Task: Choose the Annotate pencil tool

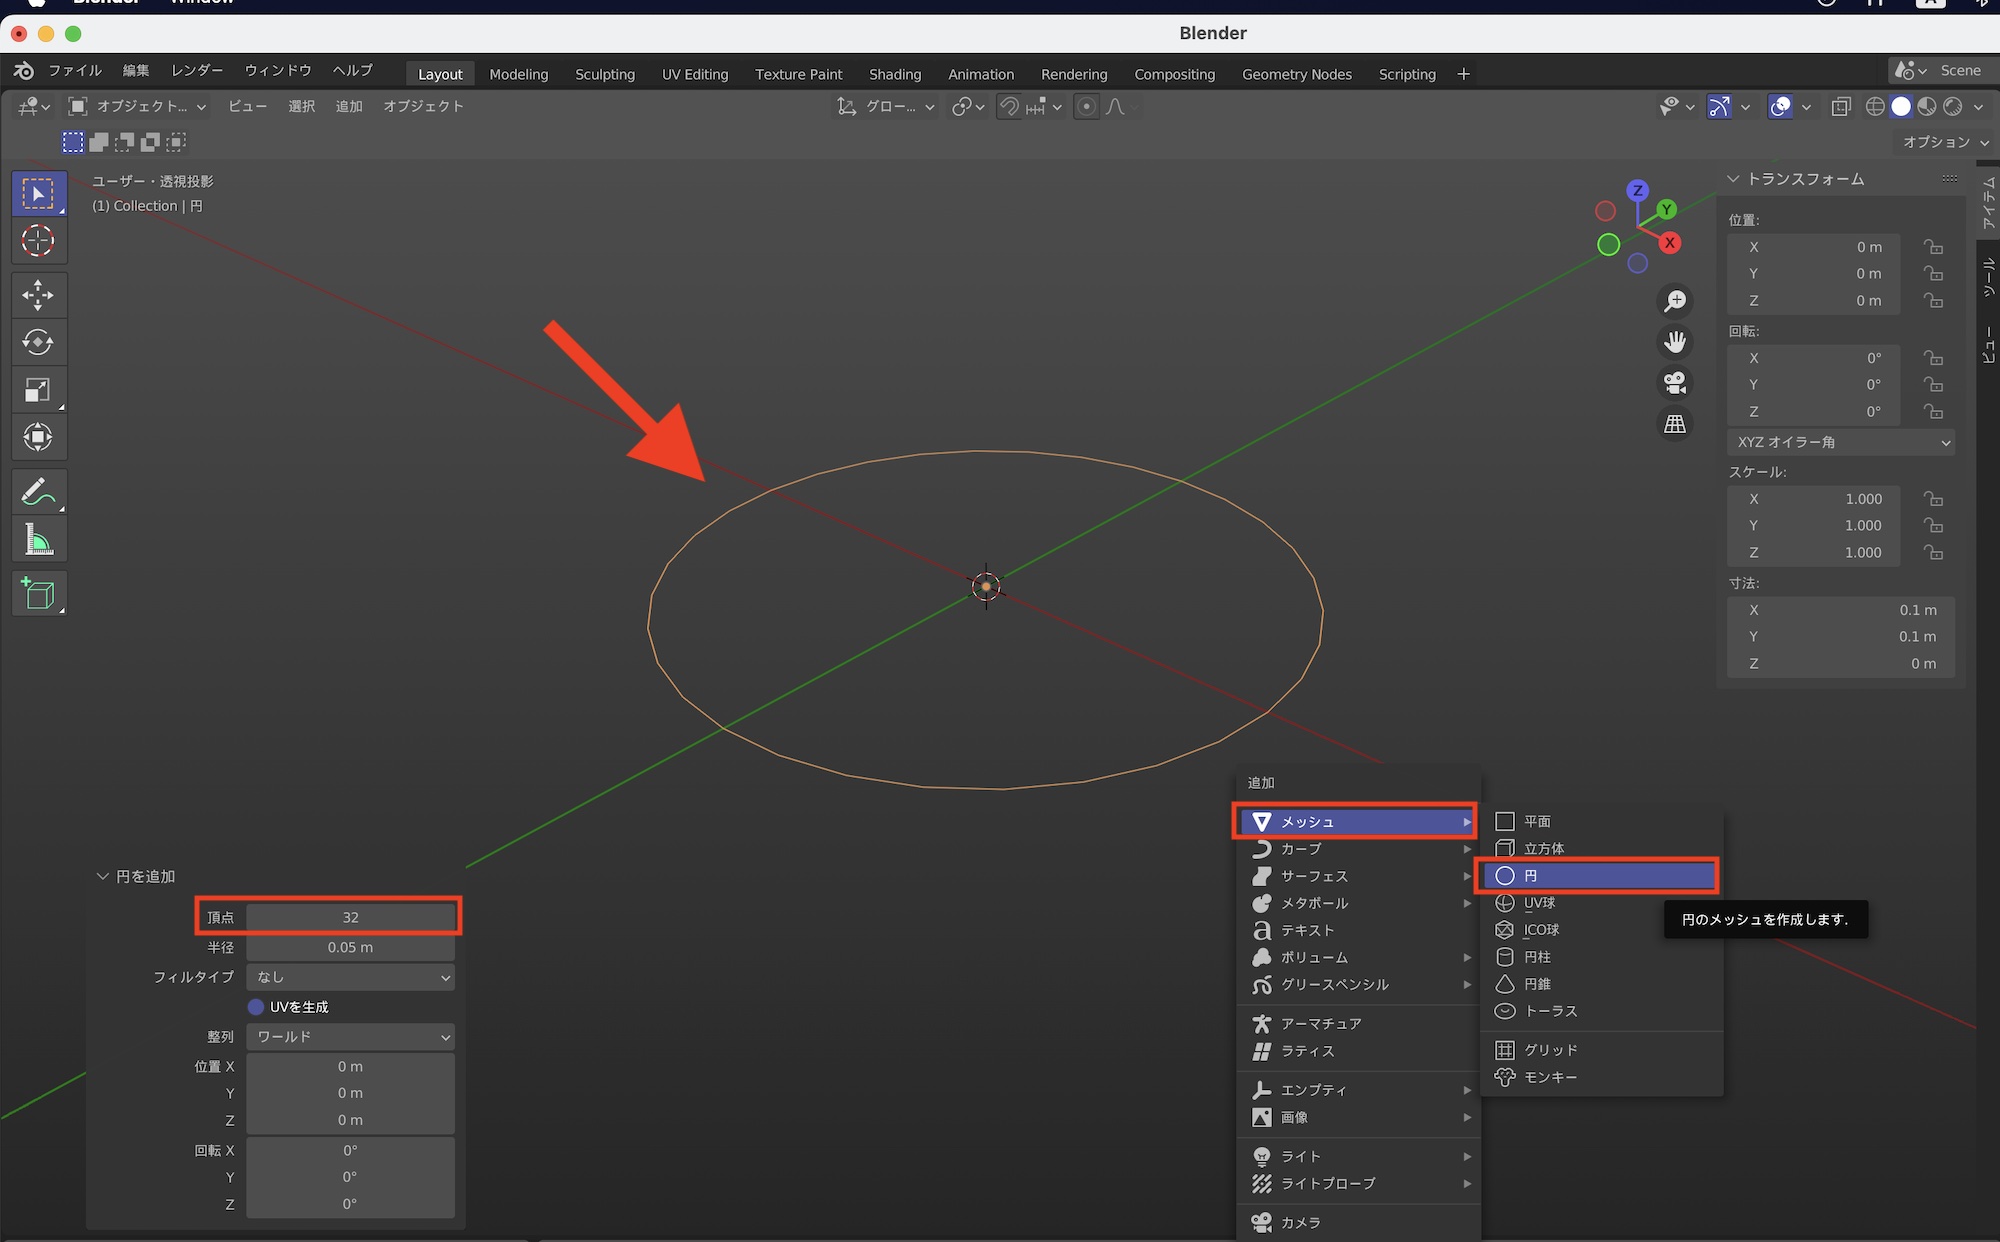Action: point(38,492)
